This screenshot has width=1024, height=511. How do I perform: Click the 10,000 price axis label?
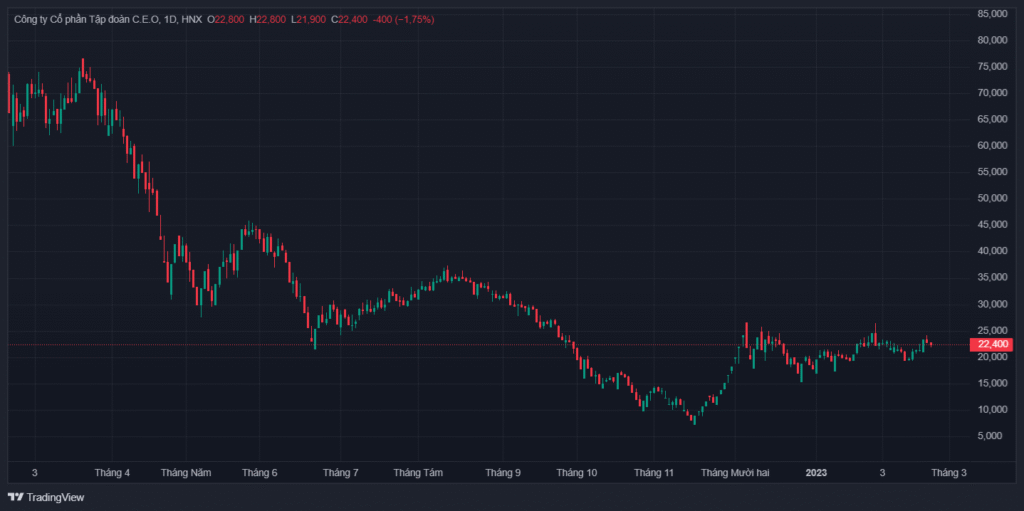tap(992, 410)
